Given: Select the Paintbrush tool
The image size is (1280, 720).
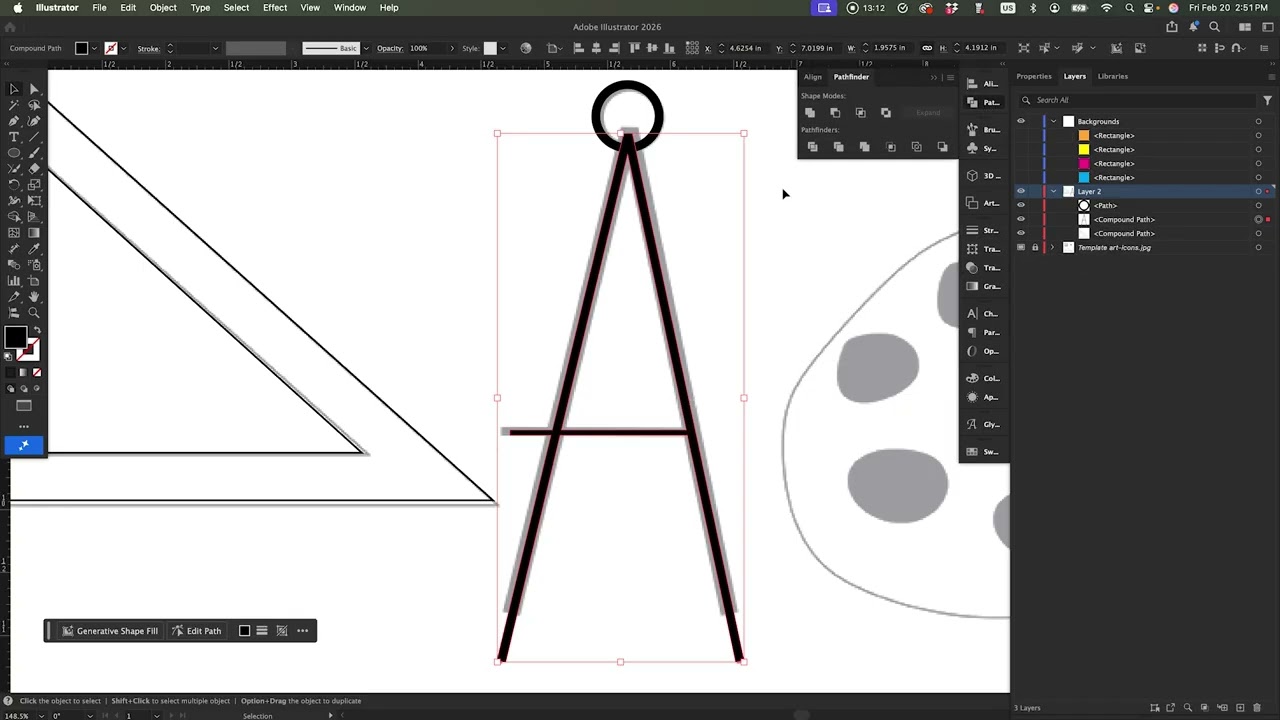Looking at the screenshot, I should pyautogui.click(x=34, y=153).
